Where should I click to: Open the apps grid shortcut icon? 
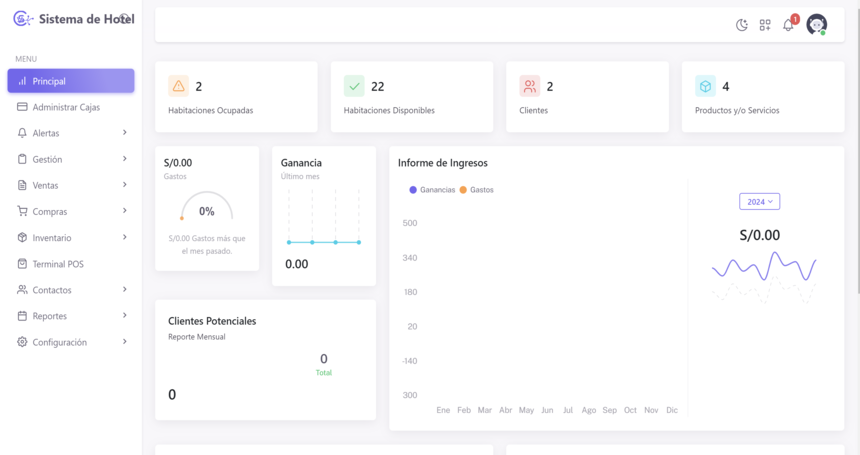point(765,25)
